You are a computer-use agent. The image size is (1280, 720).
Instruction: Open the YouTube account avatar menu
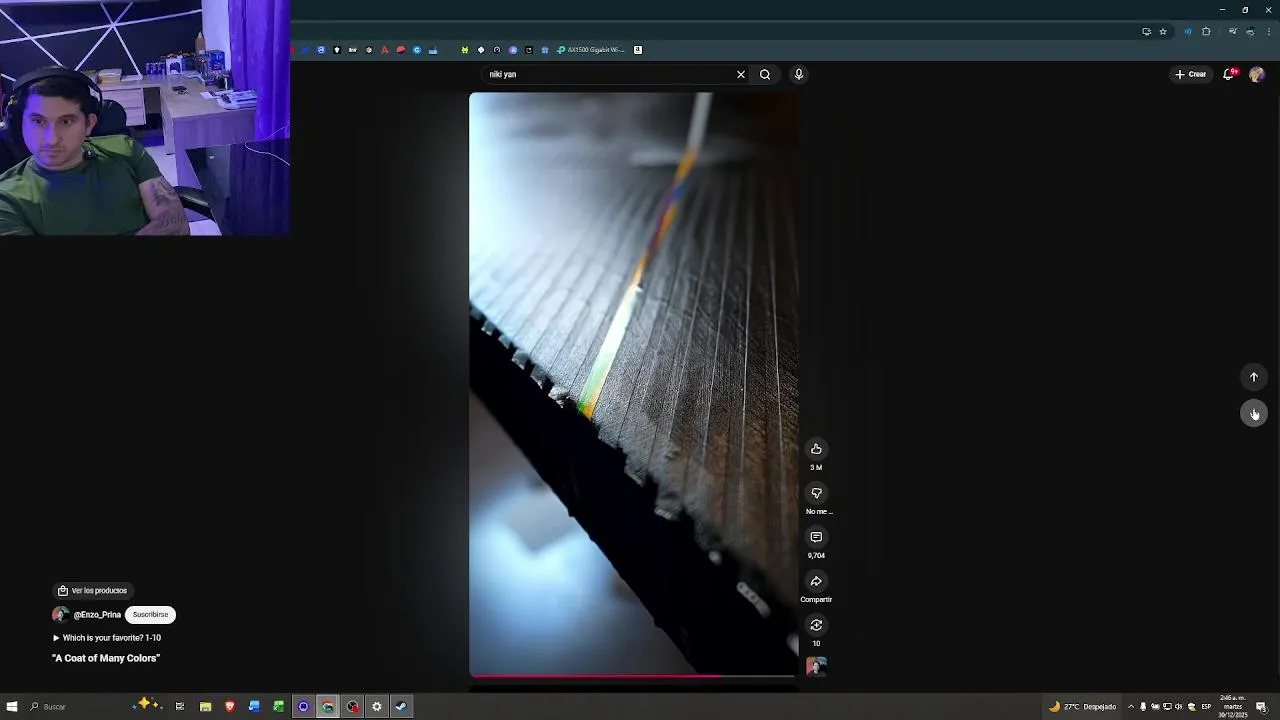(x=1257, y=74)
